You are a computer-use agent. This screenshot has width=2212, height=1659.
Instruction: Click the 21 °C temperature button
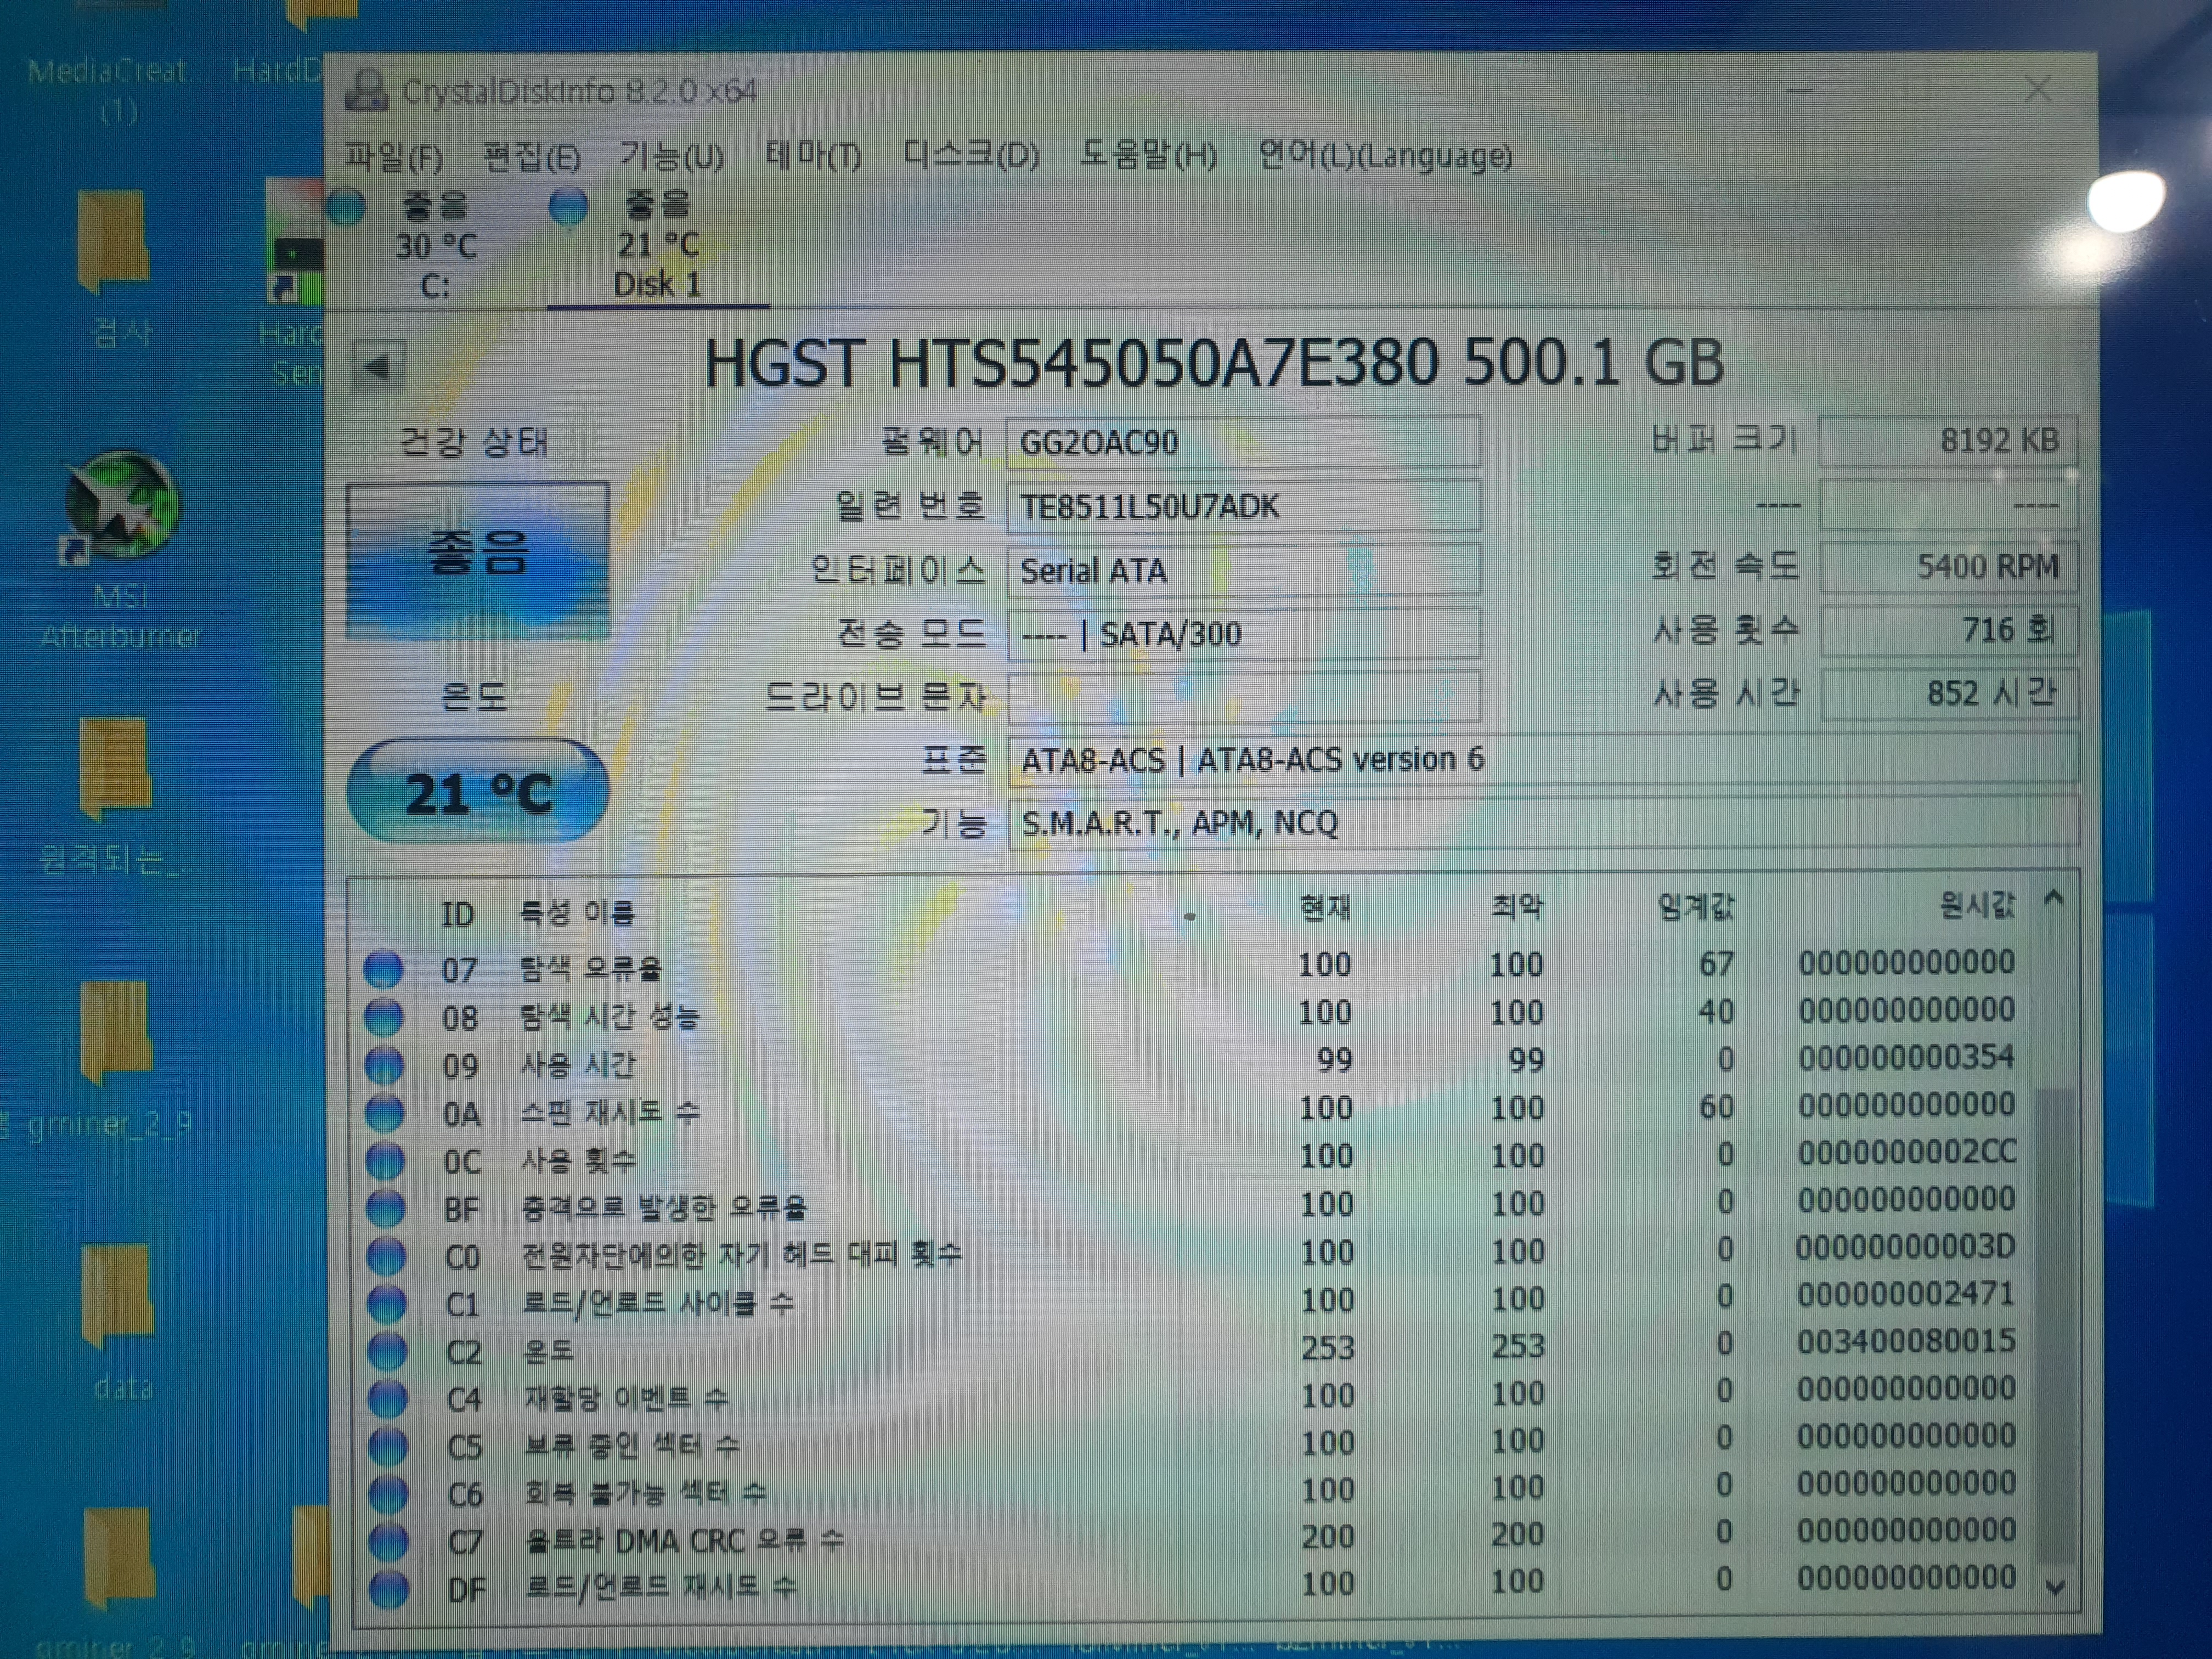coord(478,791)
